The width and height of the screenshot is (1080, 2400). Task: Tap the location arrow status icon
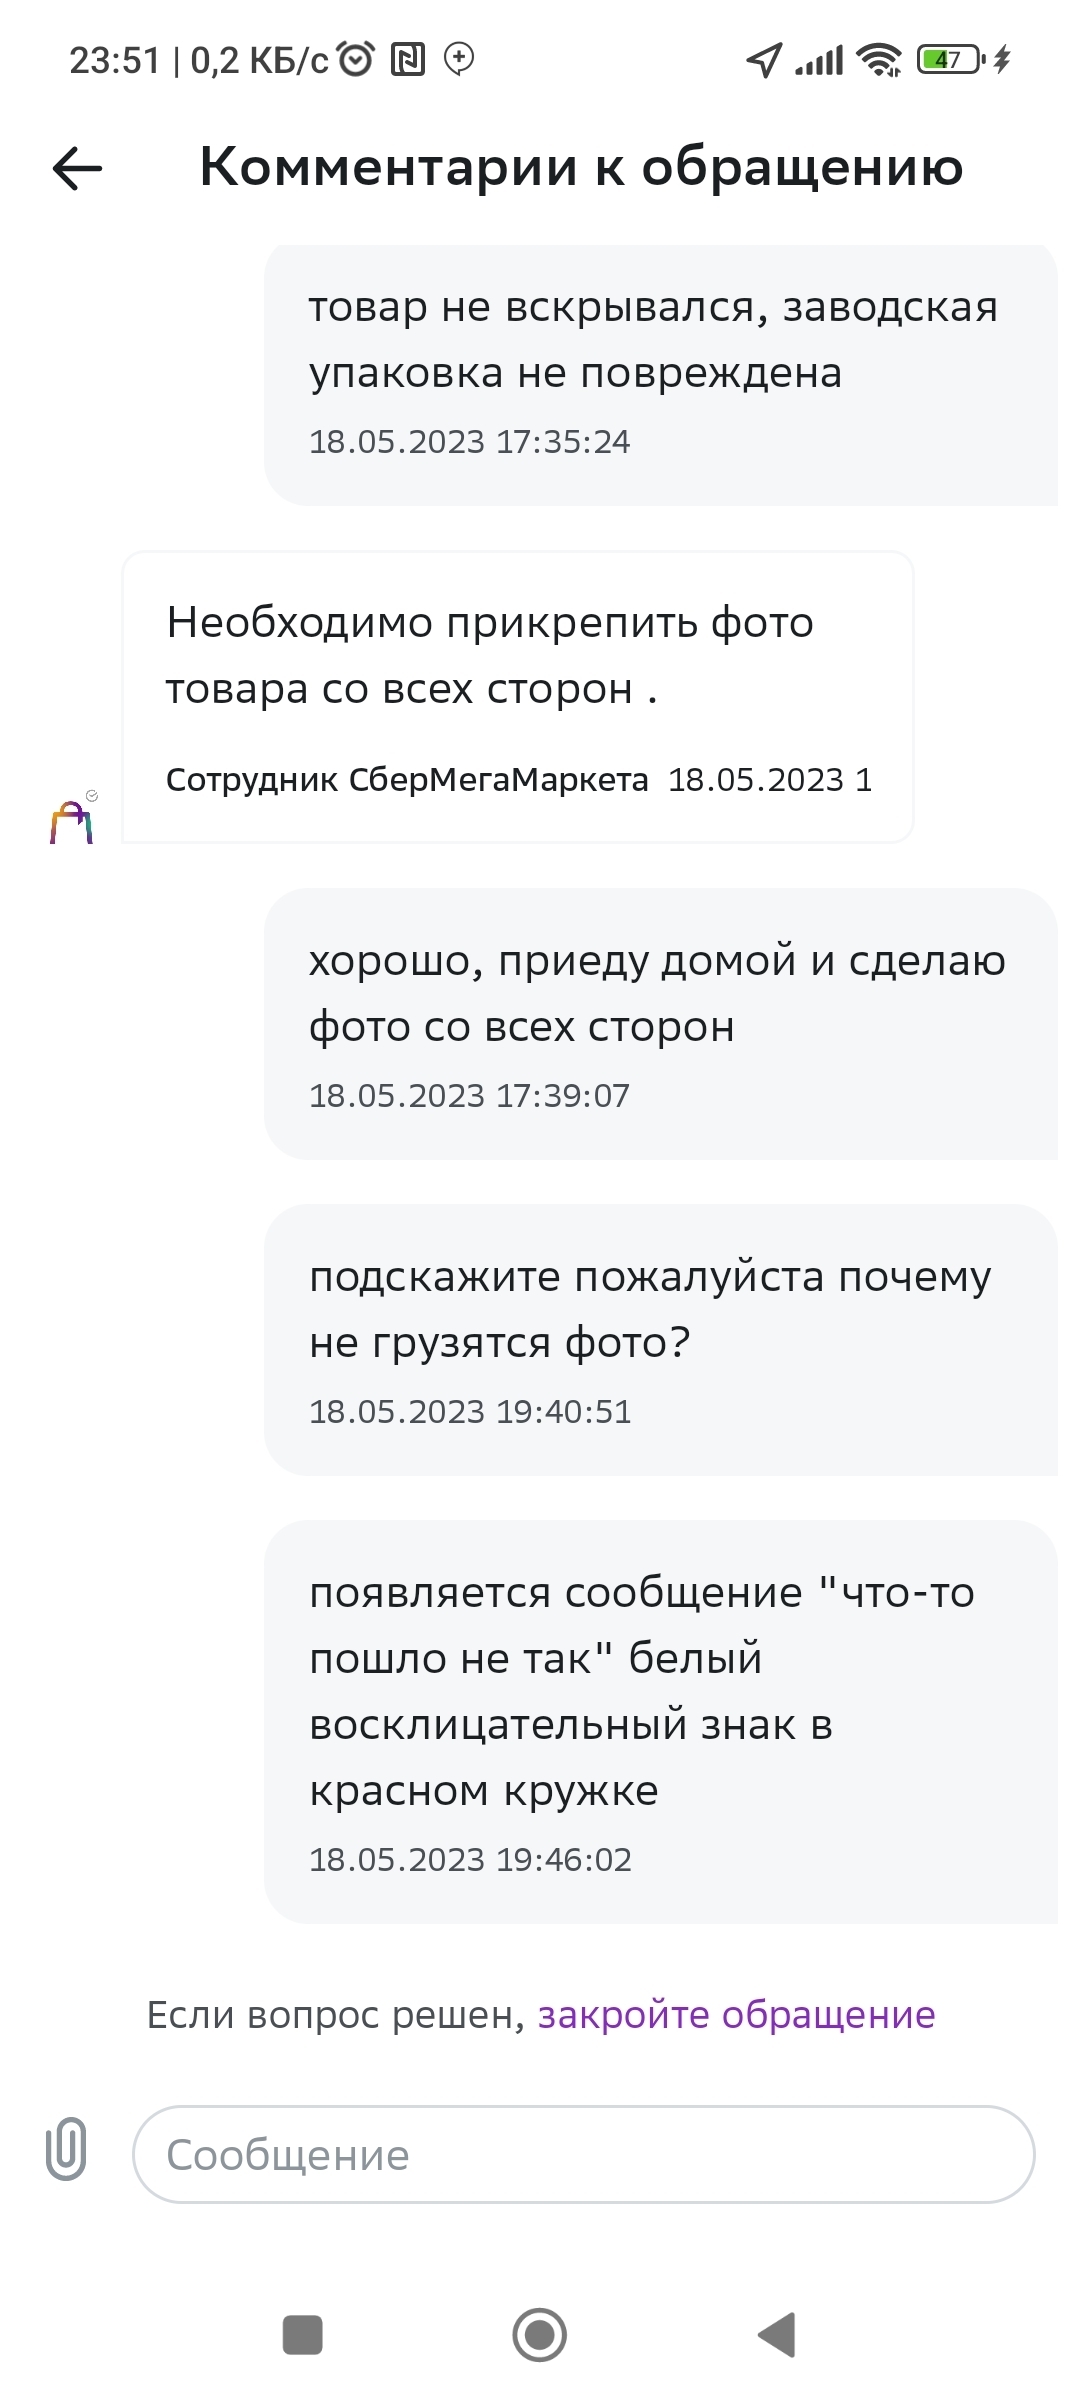tap(764, 60)
